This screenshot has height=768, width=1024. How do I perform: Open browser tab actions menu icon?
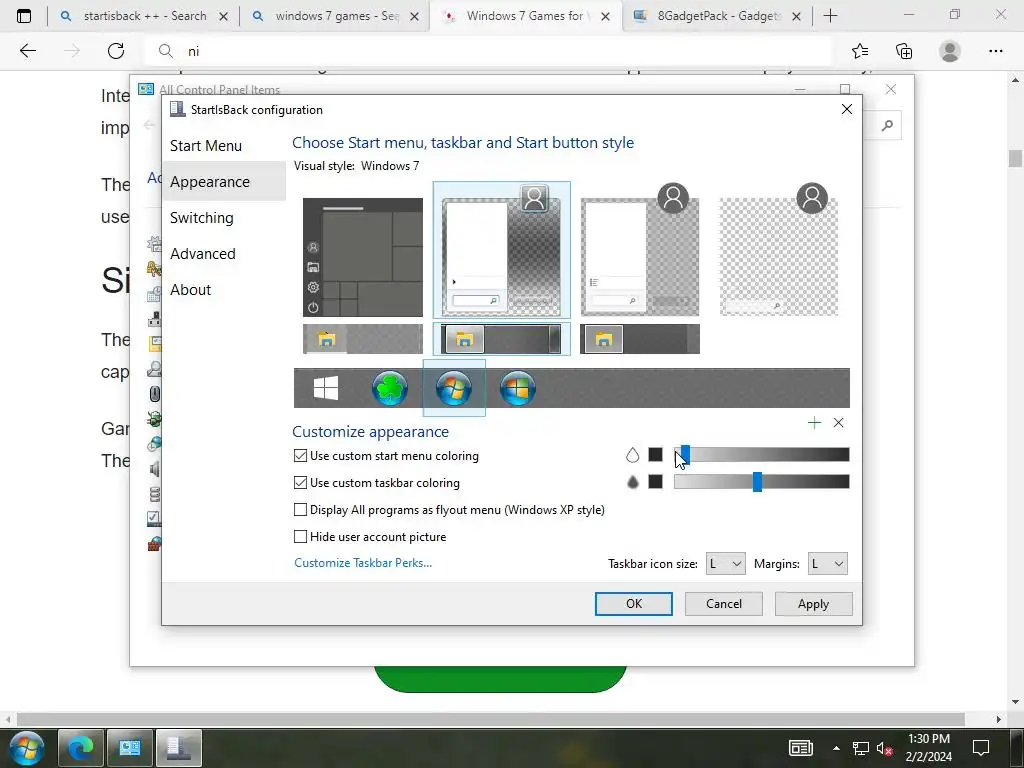(24, 16)
